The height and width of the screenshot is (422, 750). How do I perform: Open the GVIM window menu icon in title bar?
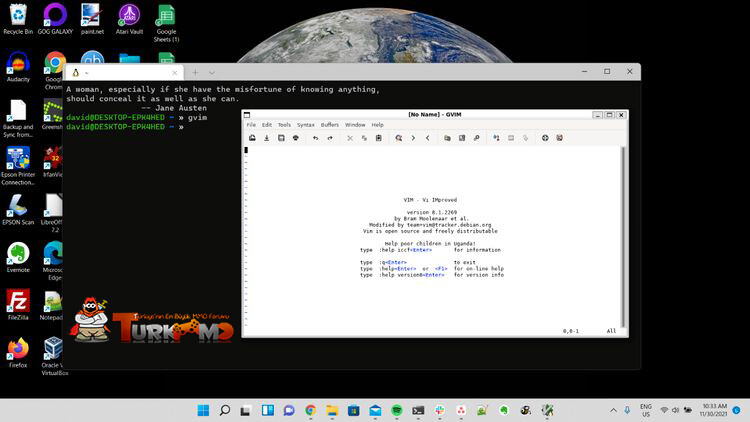[x=247, y=115]
